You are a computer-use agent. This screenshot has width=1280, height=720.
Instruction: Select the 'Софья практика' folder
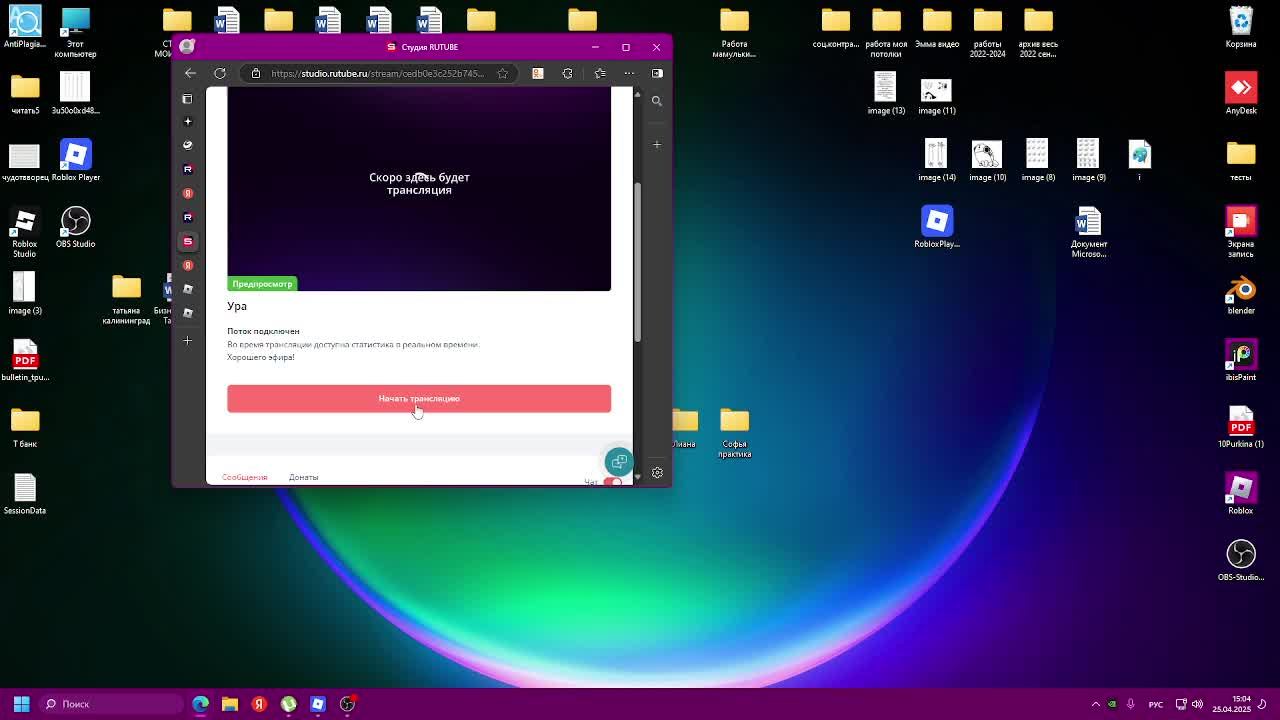735,433
